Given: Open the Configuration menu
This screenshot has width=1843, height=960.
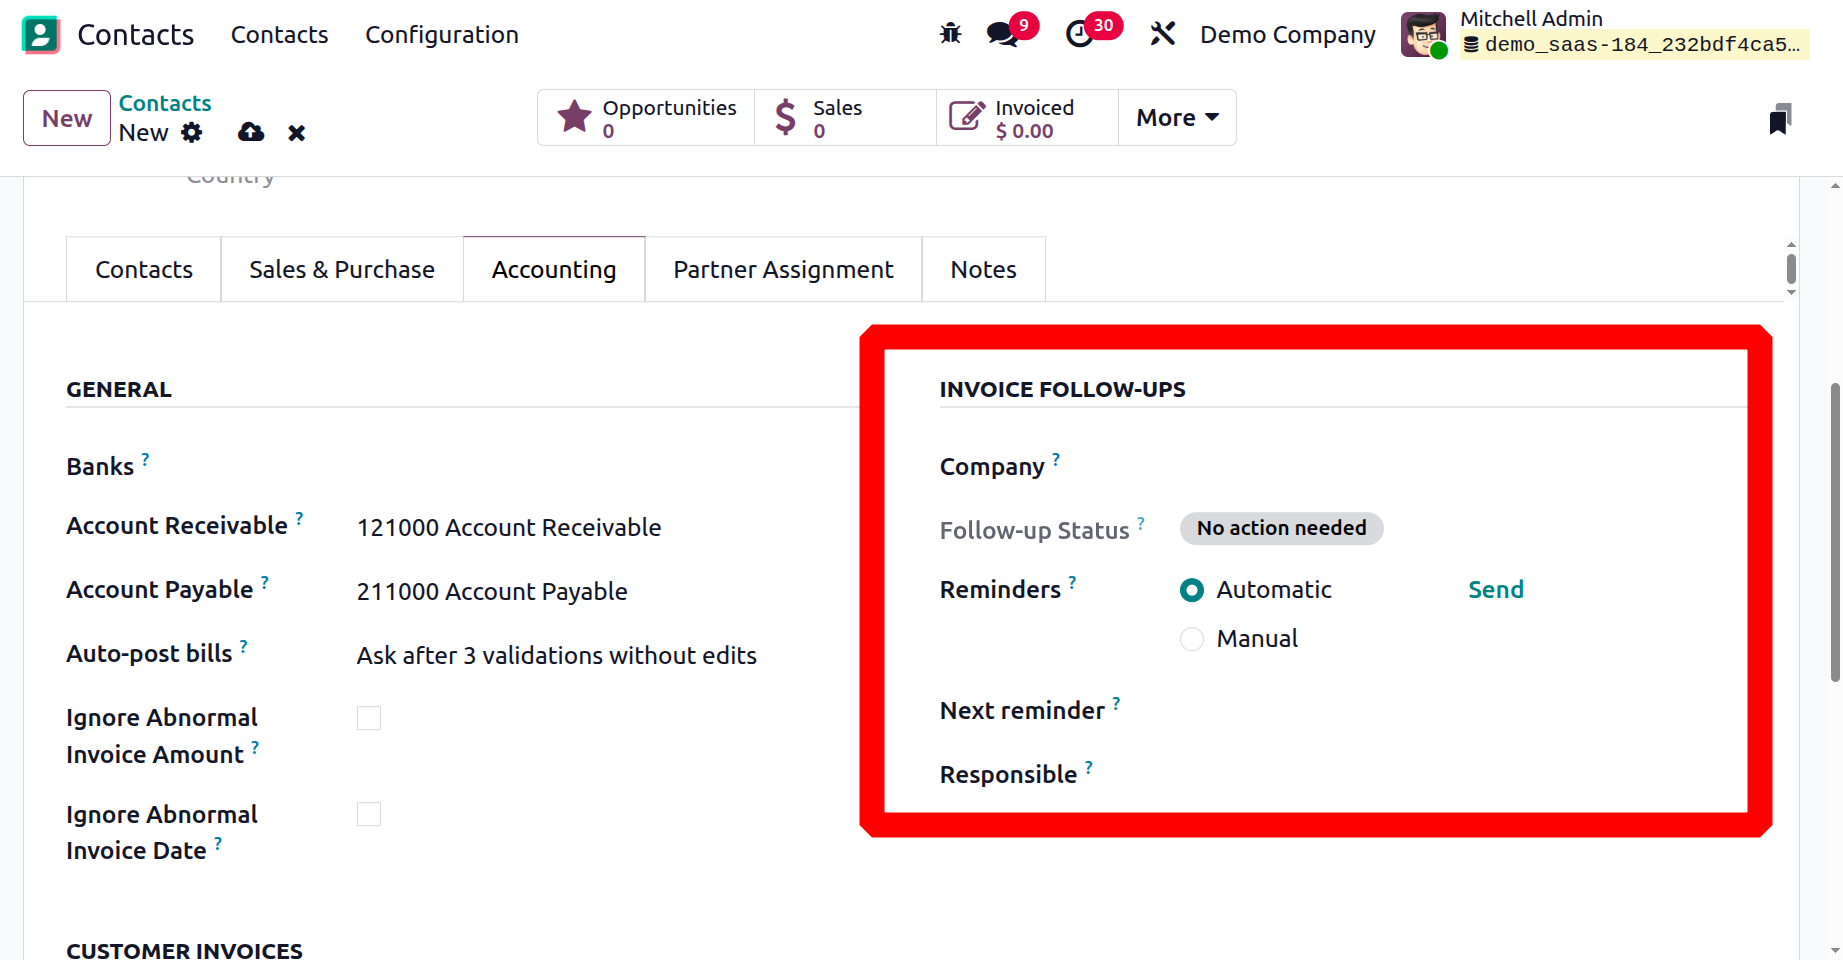Looking at the screenshot, I should (442, 35).
